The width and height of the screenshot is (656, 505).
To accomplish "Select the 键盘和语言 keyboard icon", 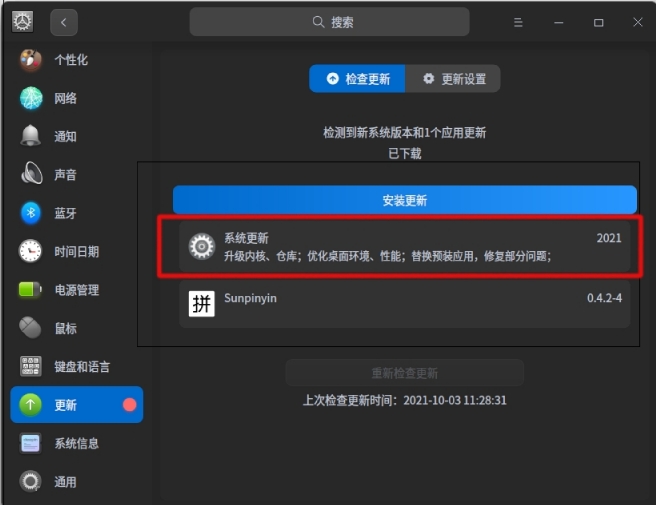I will pyautogui.click(x=31, y=366).
